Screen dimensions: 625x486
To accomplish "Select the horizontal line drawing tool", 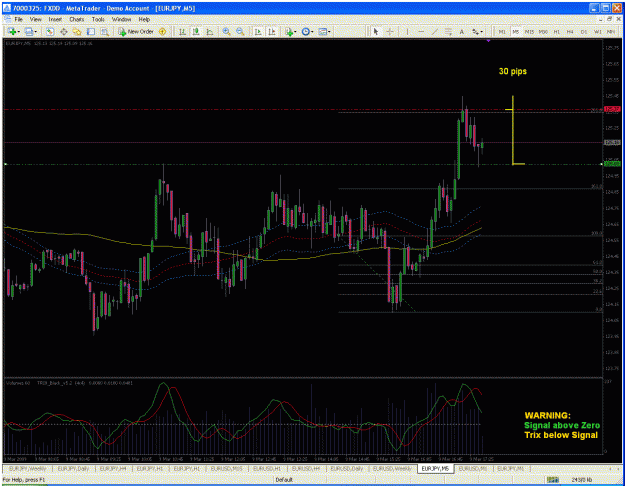I will [421, 31].
